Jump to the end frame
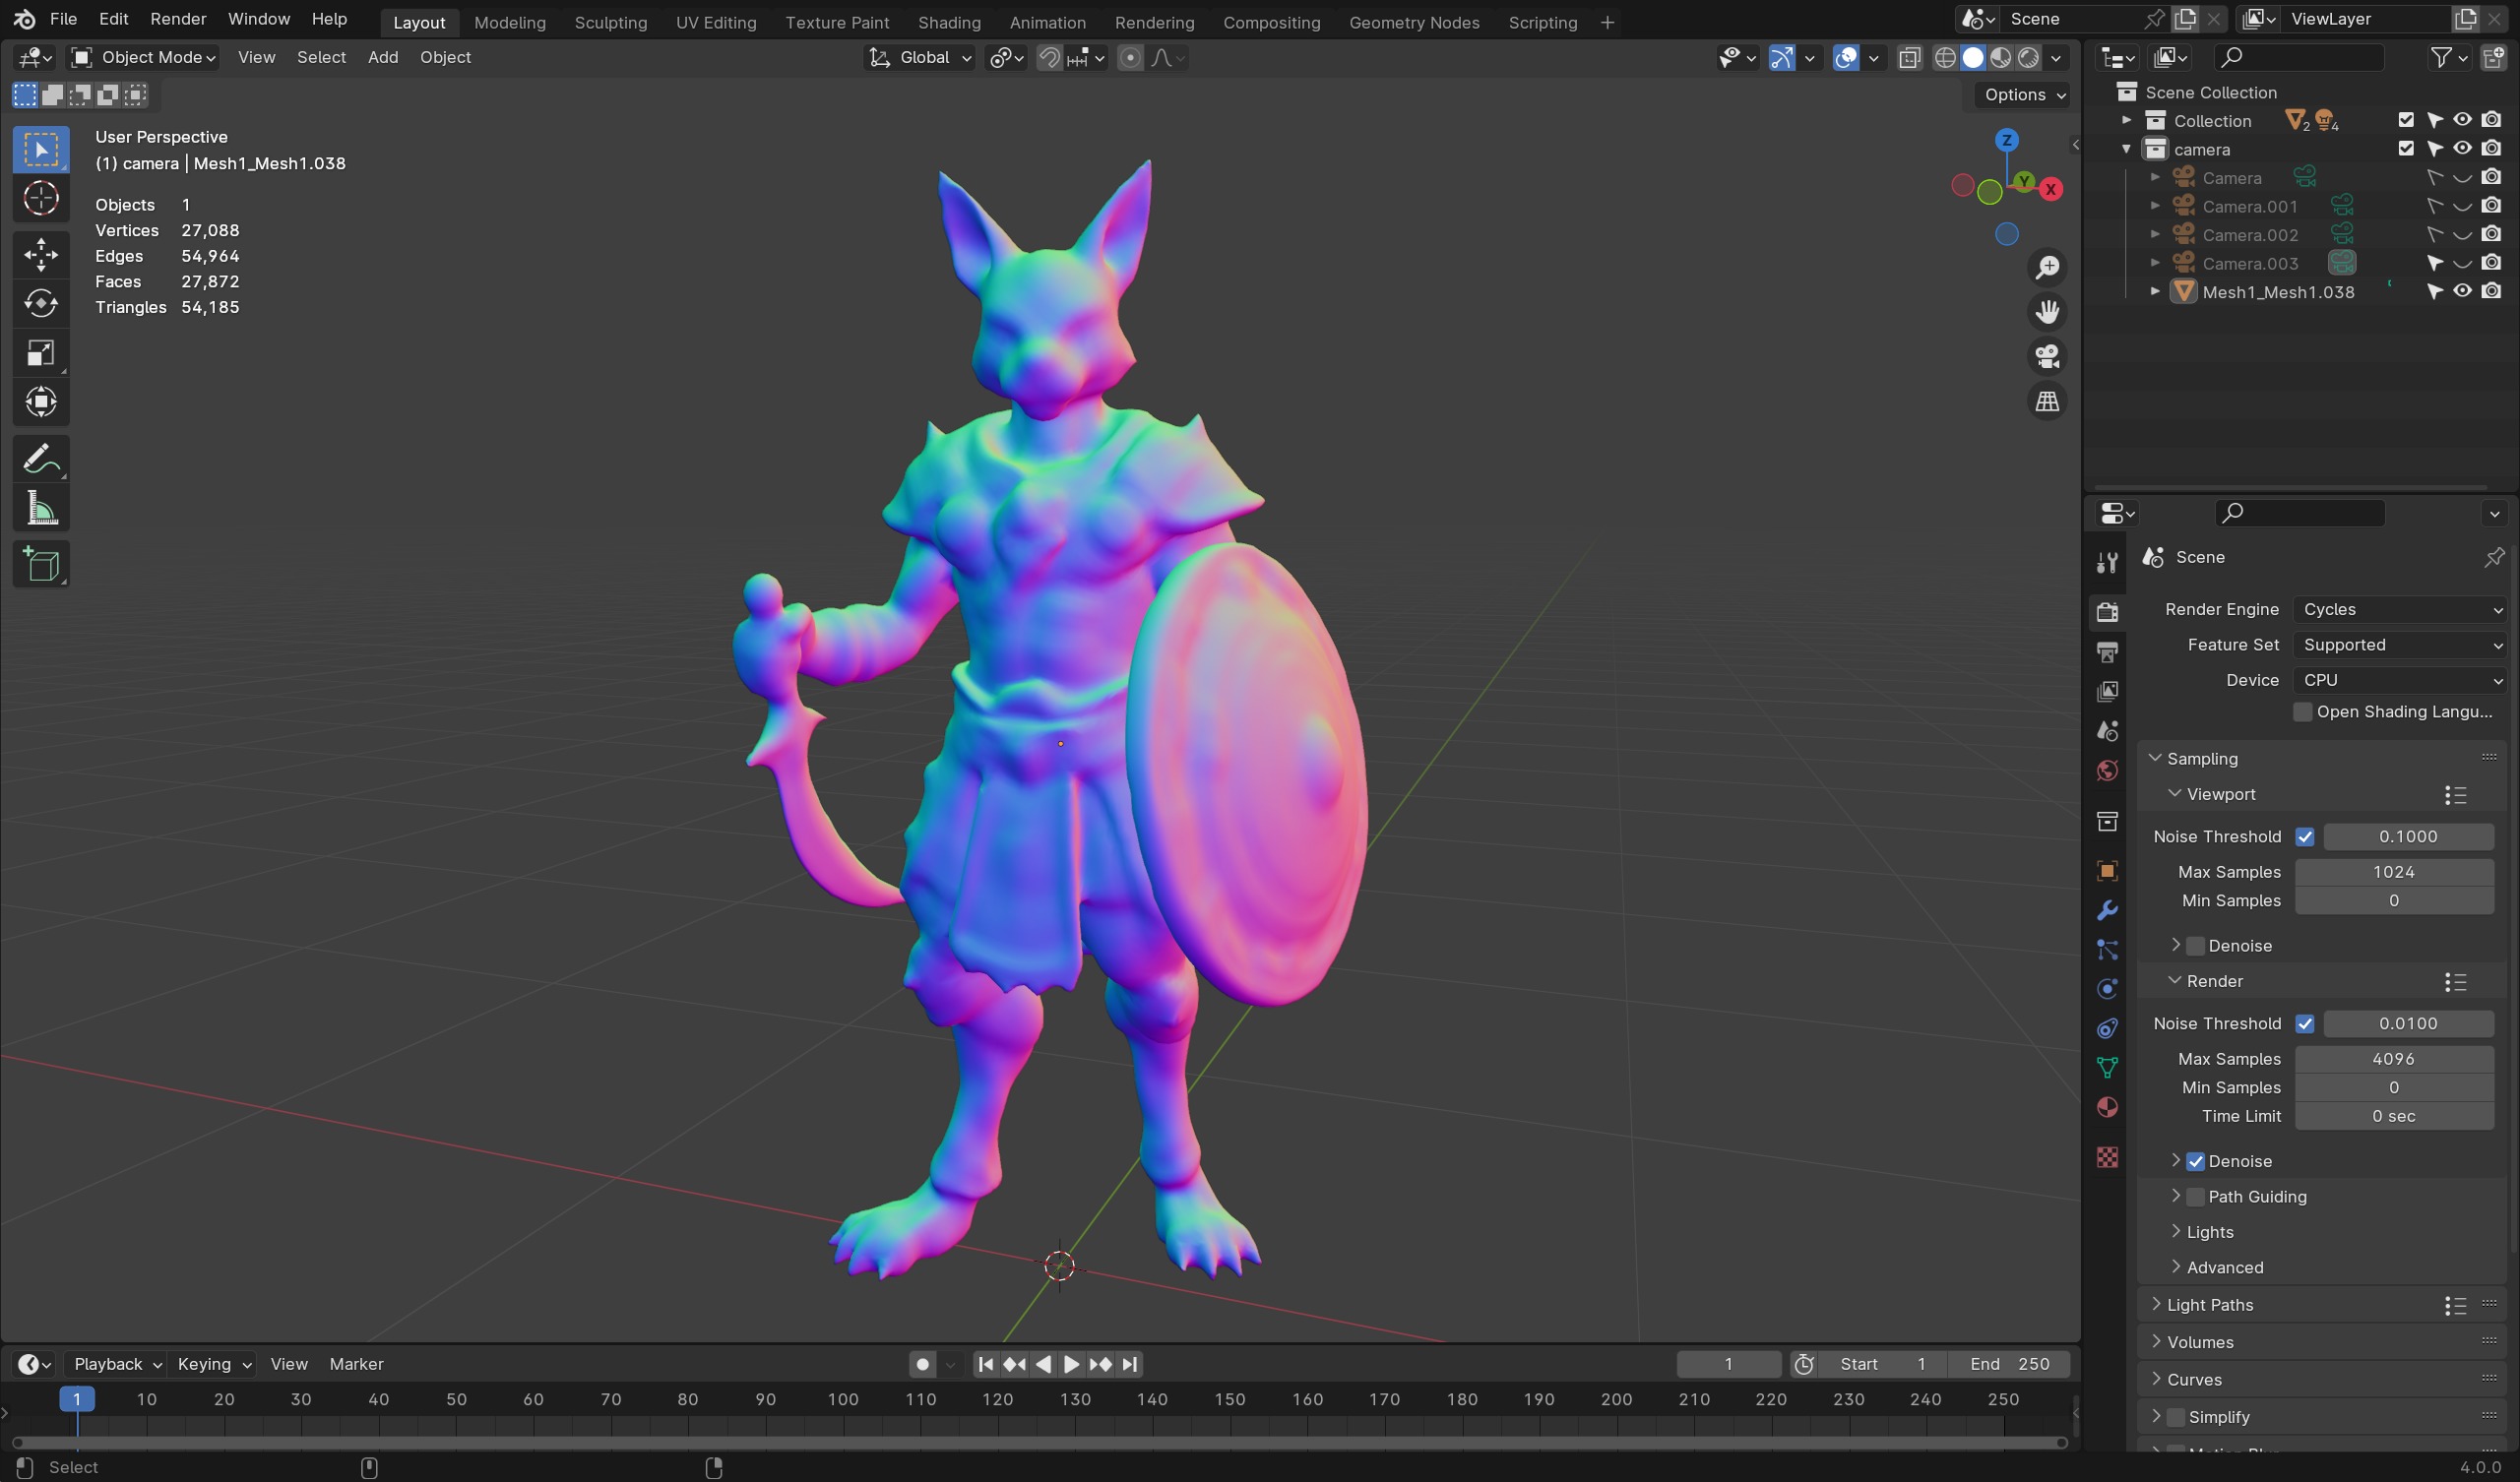Image resolution: width=2520 pixels, height=1482 pixels. point(1130,1365)
